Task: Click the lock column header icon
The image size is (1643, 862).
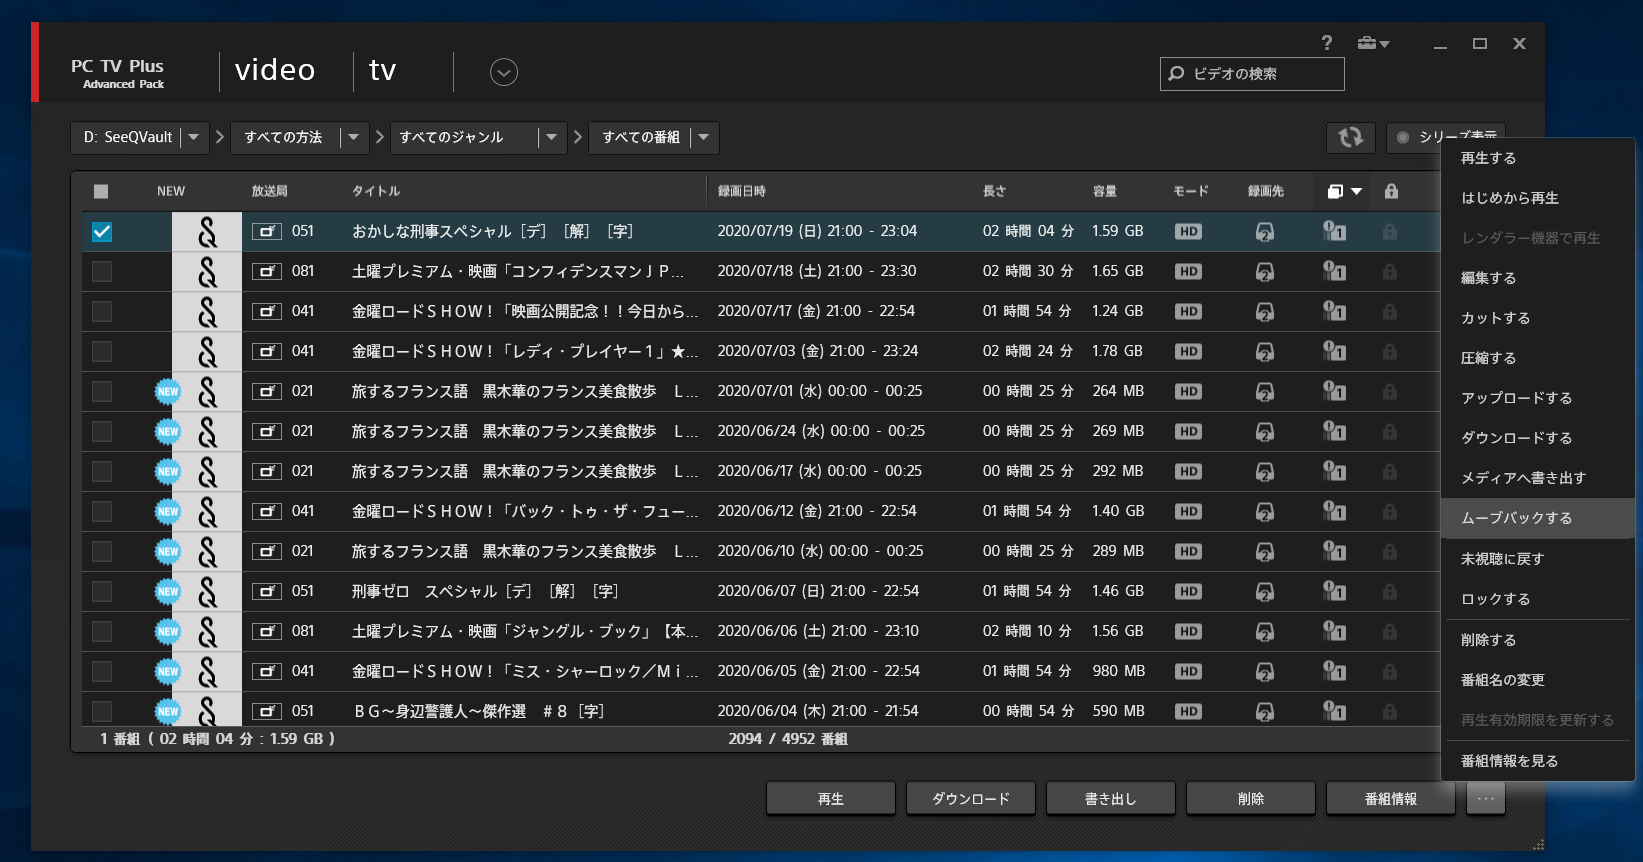Action: 1391,191
